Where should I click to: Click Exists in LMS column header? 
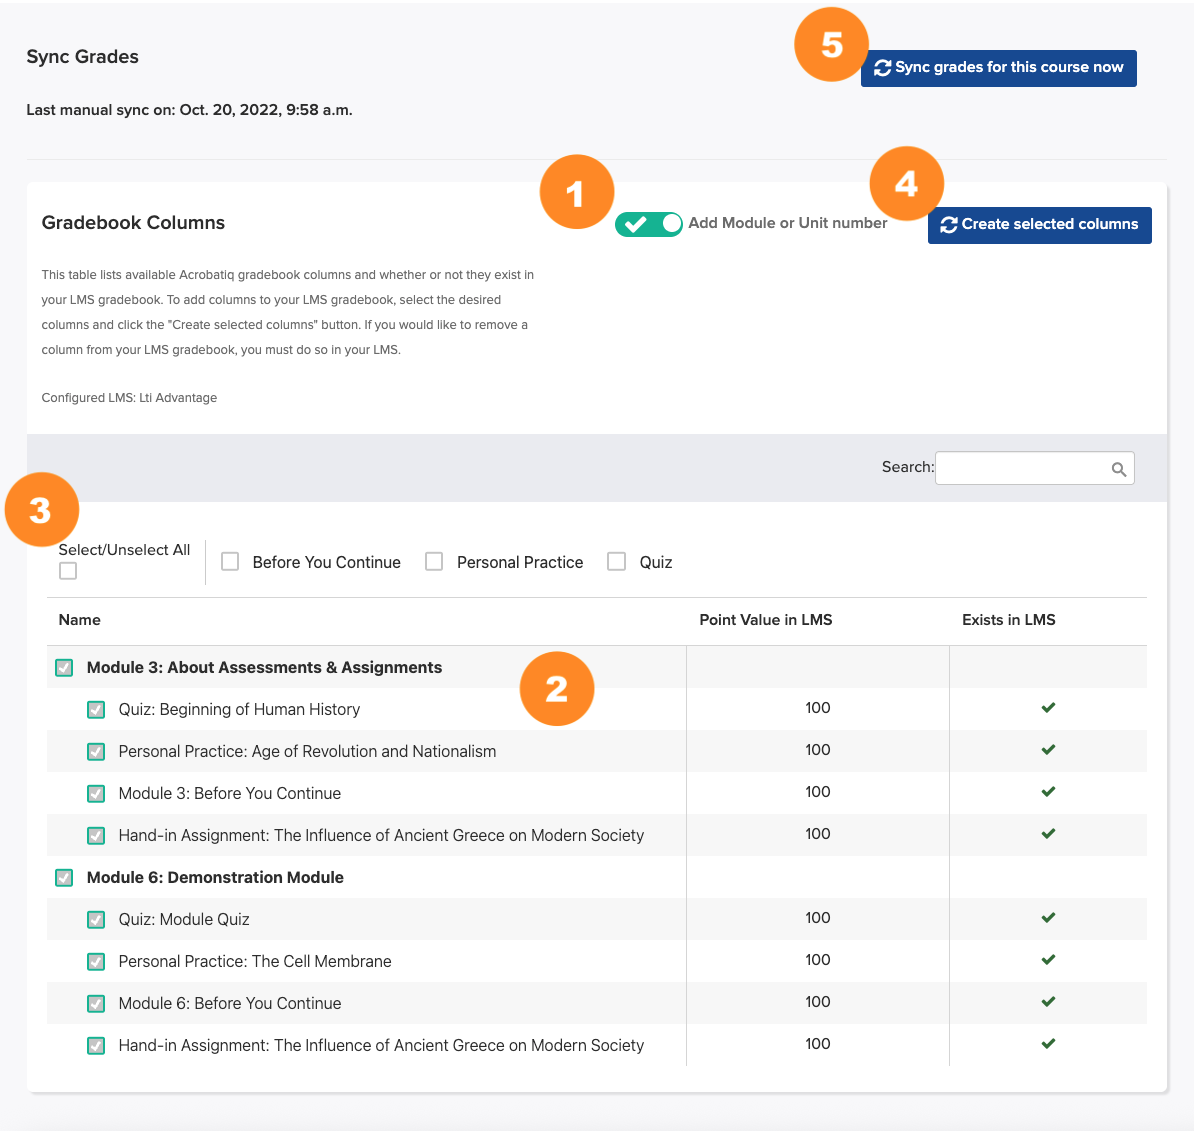(1008, 620)
